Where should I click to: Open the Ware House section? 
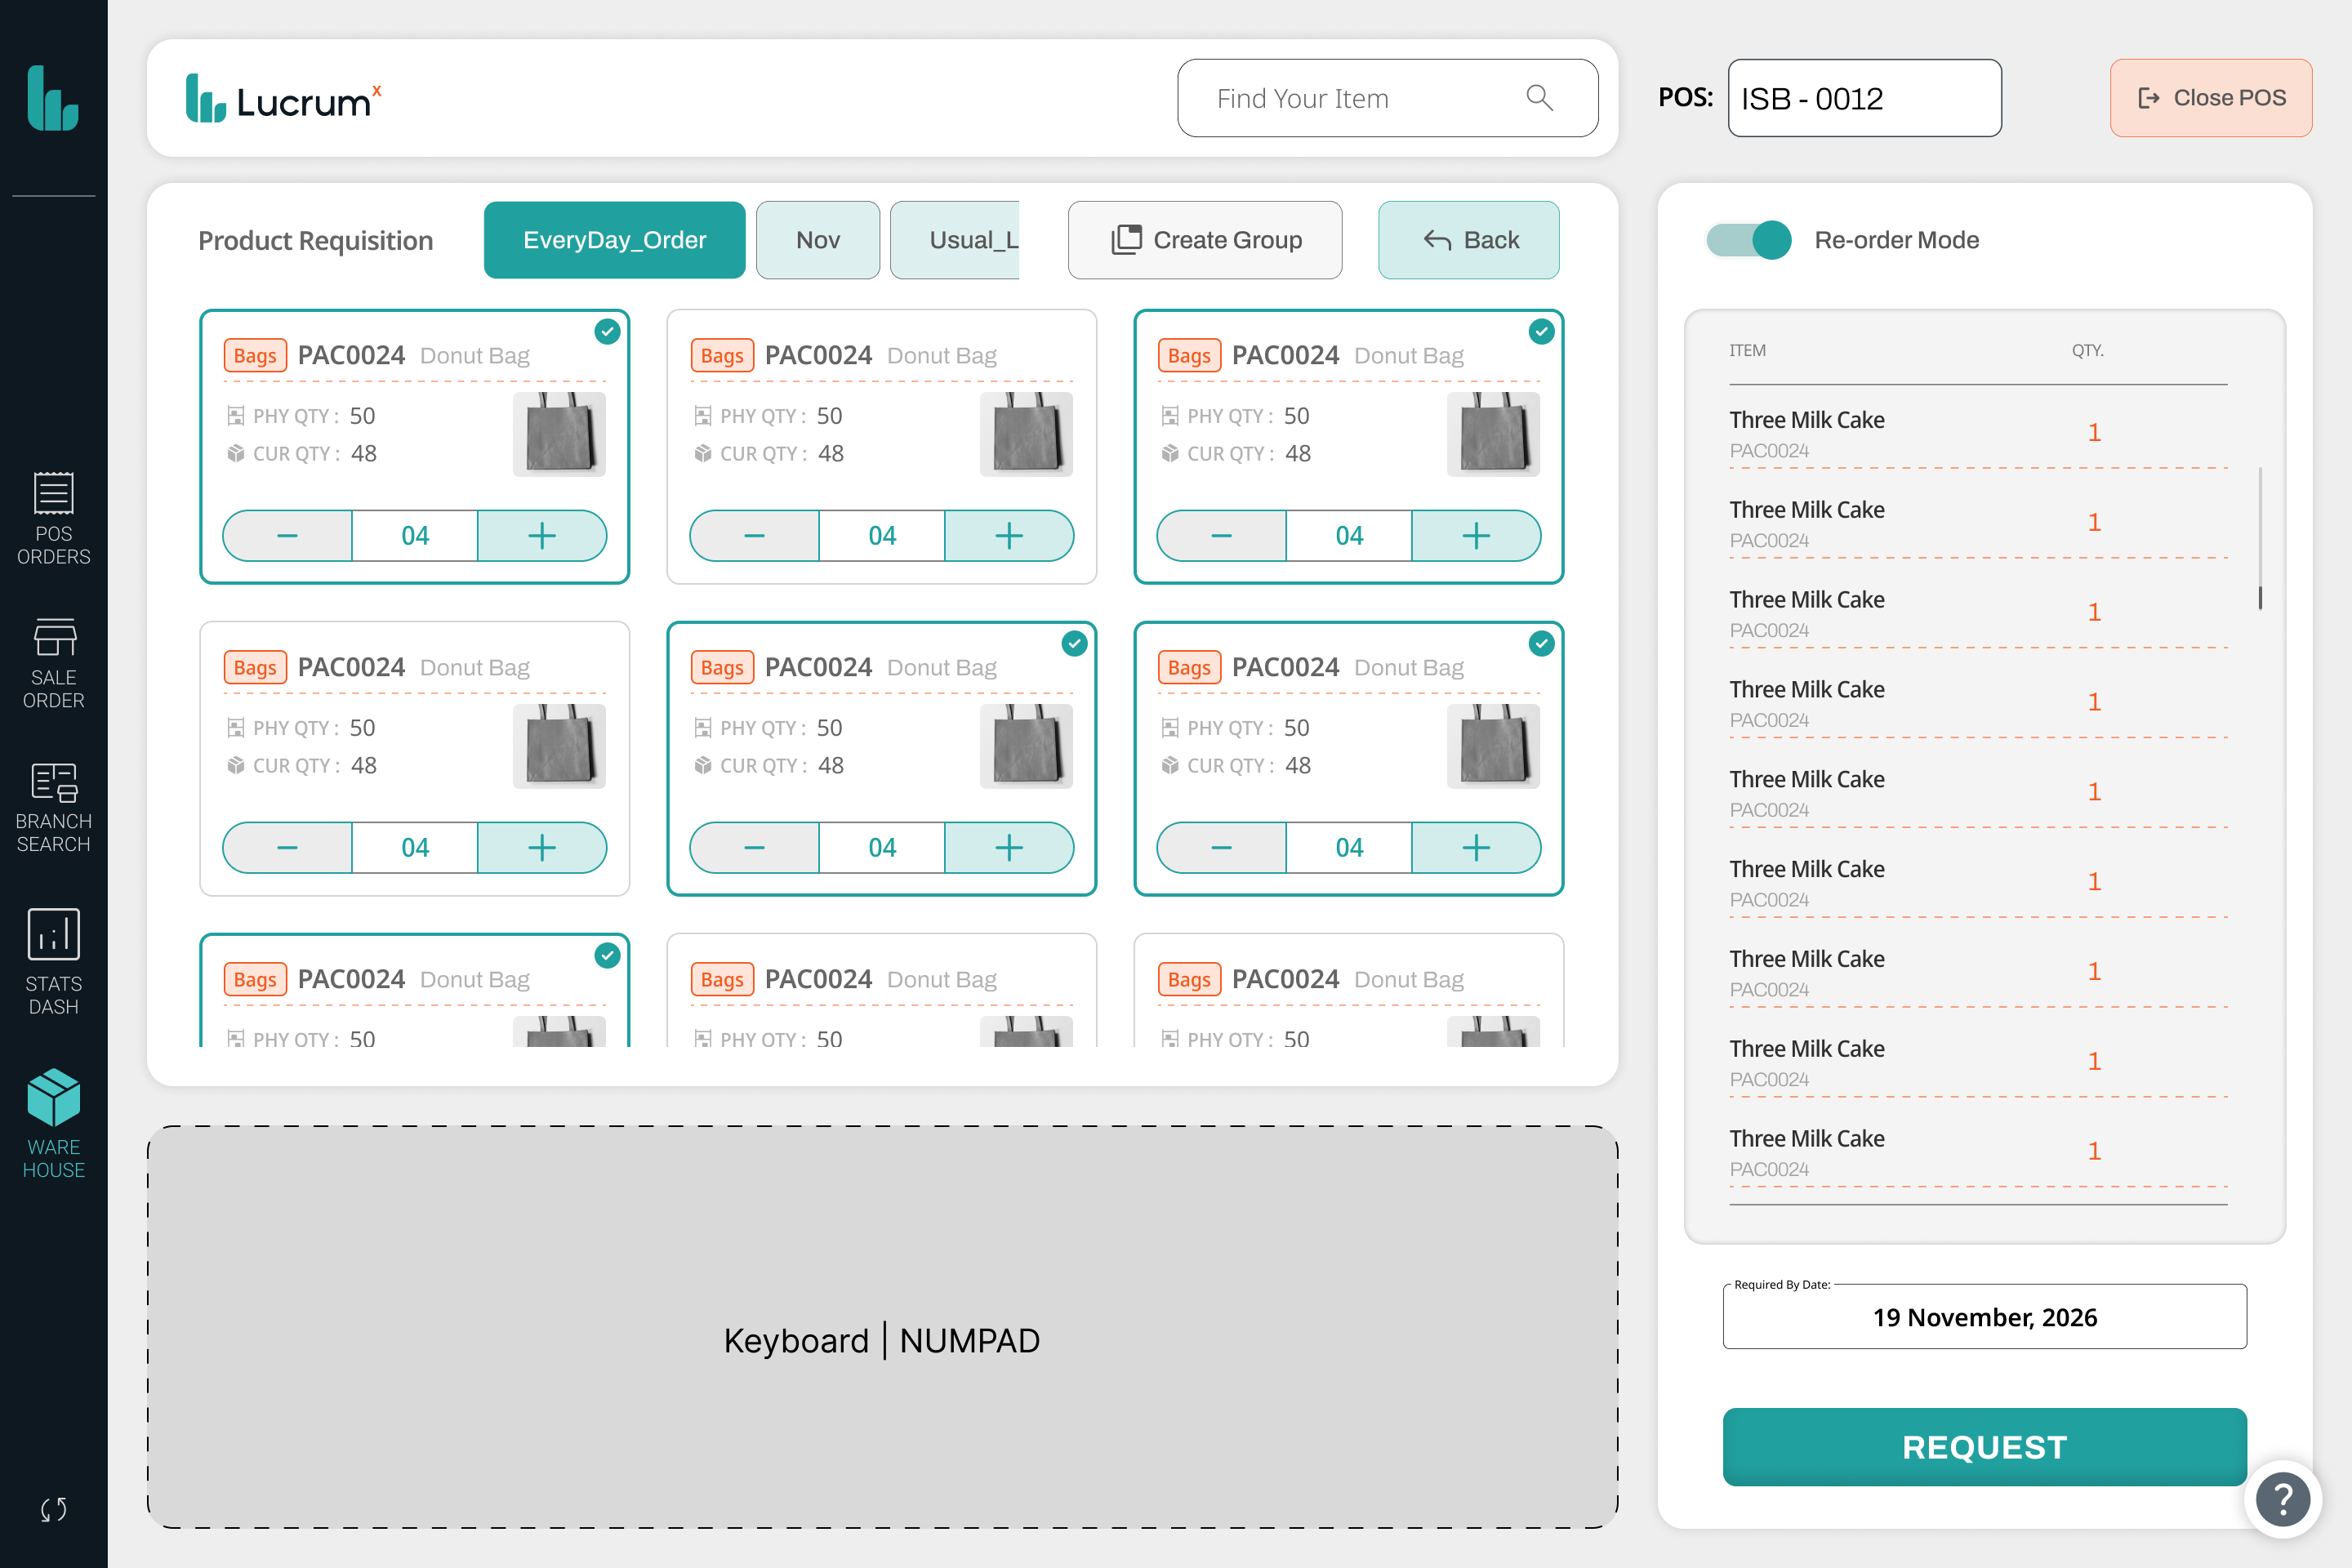(54, 1124)
